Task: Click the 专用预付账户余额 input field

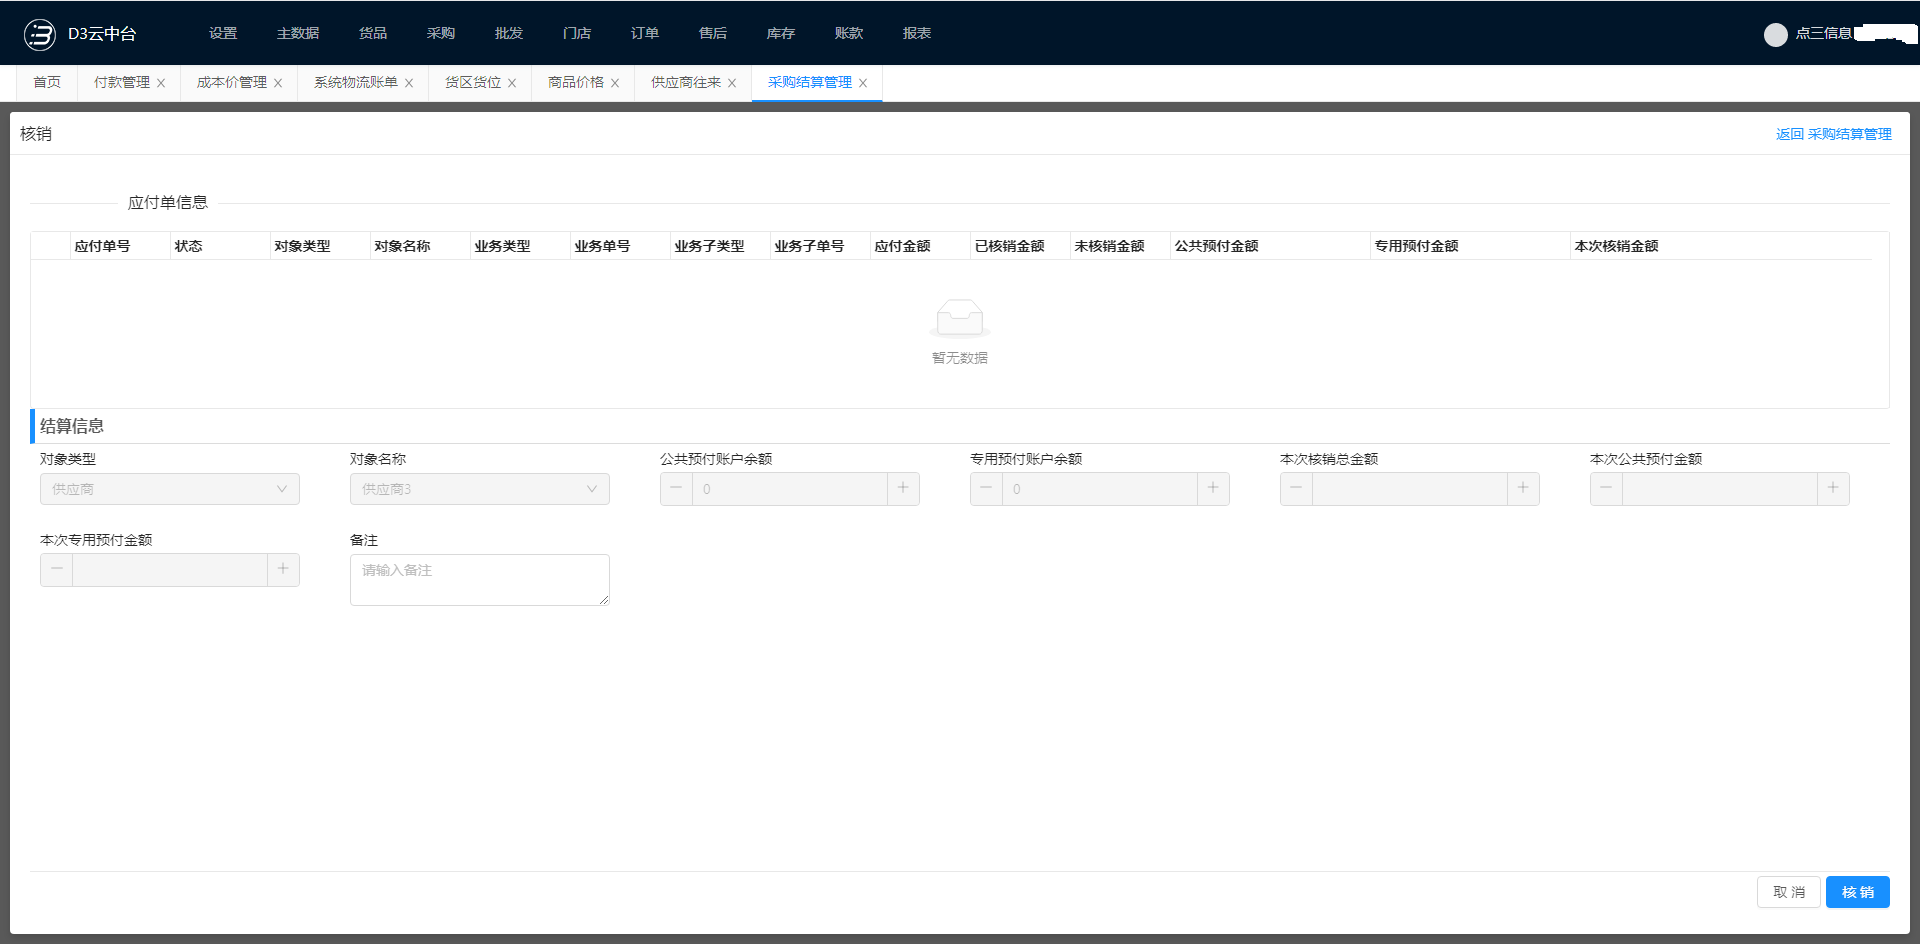Action: pyautogui.click(x=1100, y=489)
